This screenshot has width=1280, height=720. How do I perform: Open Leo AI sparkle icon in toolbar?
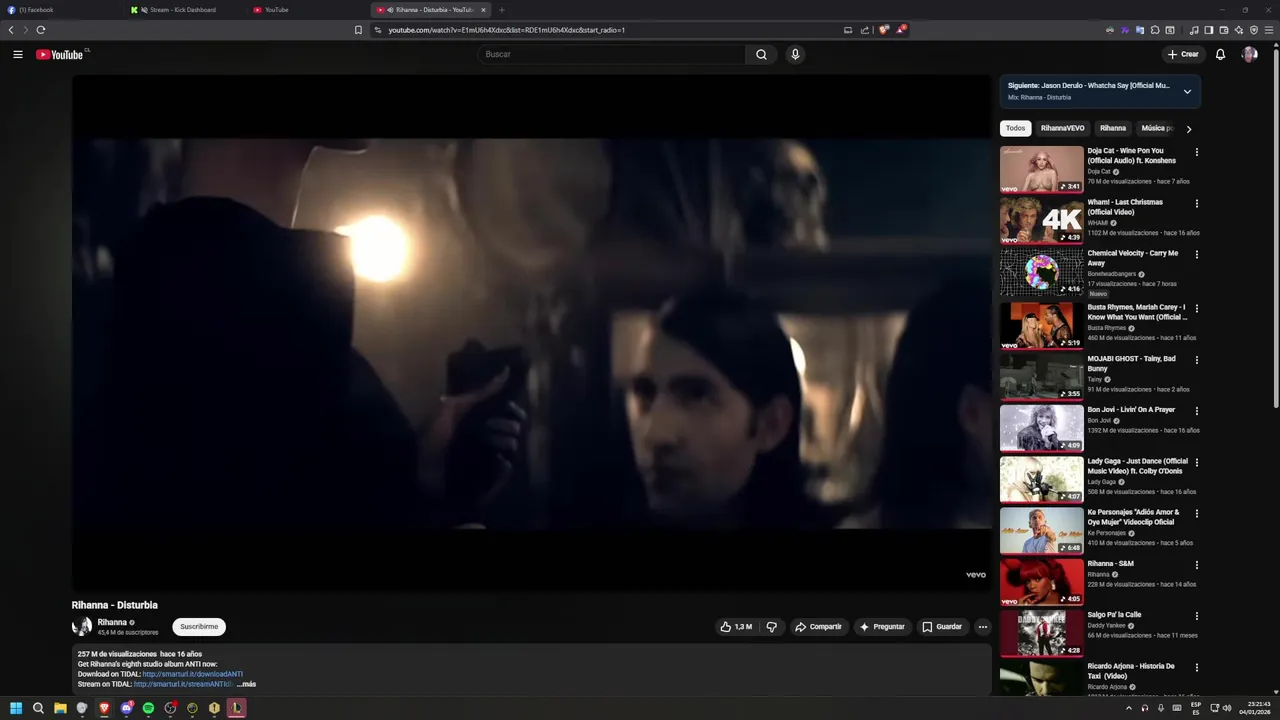pyautogui.click(x=1239, y=30)
